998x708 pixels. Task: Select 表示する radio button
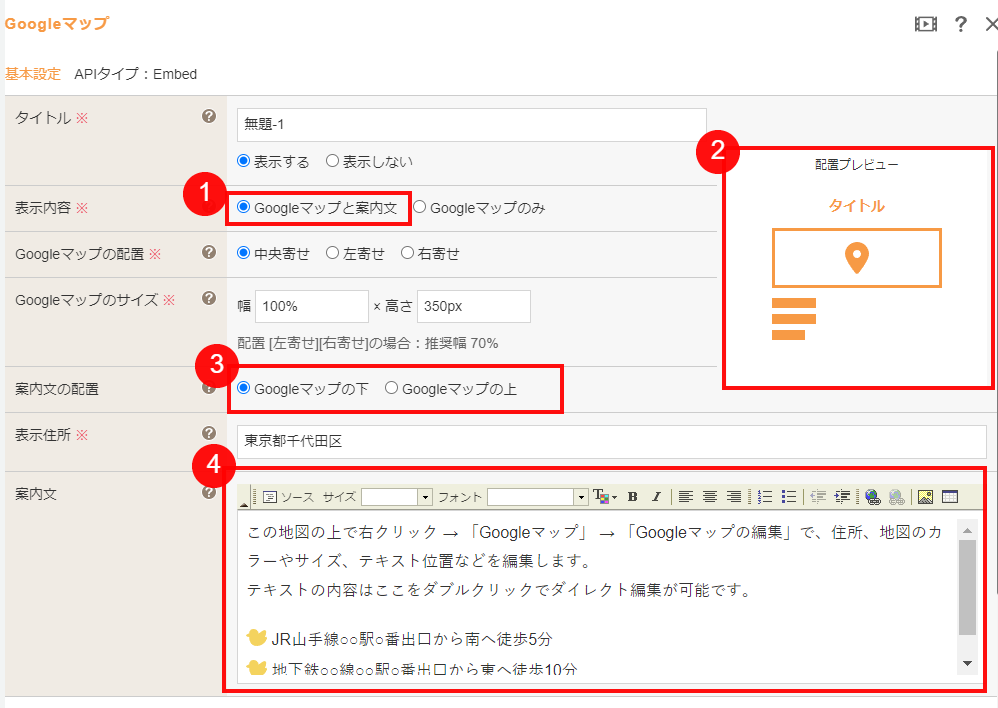click(243, 161)
